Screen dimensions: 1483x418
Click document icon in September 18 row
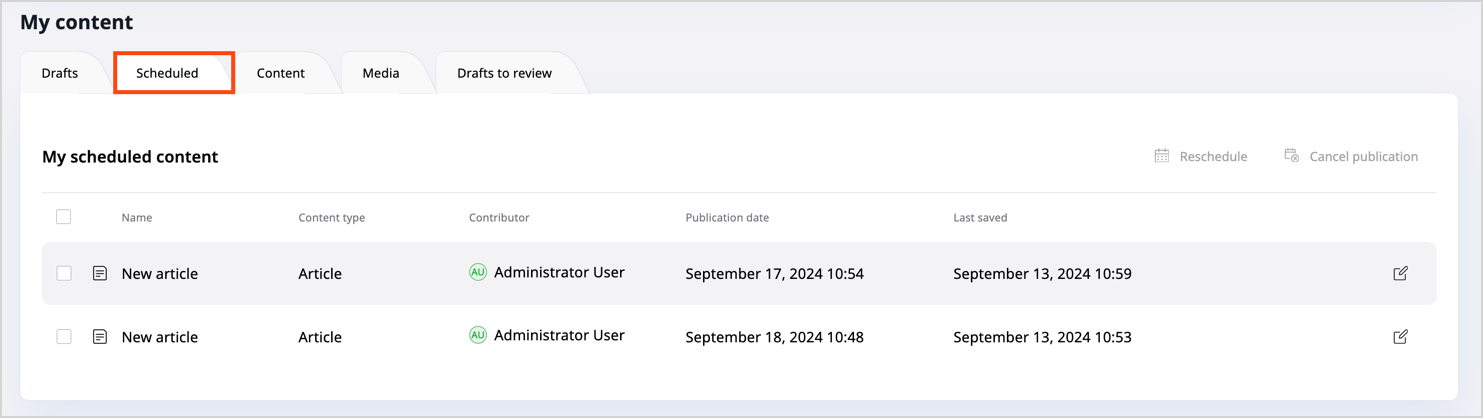tap(100, 337)
